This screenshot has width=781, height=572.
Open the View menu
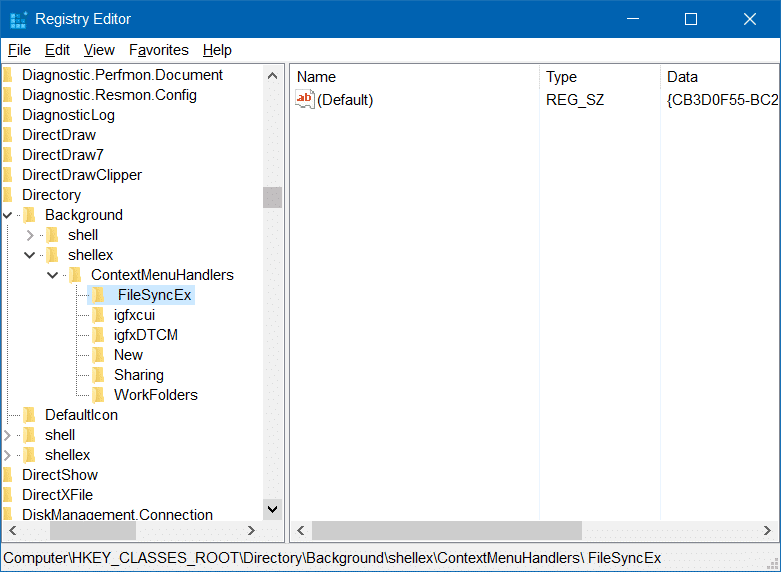[x=99, y=50]
